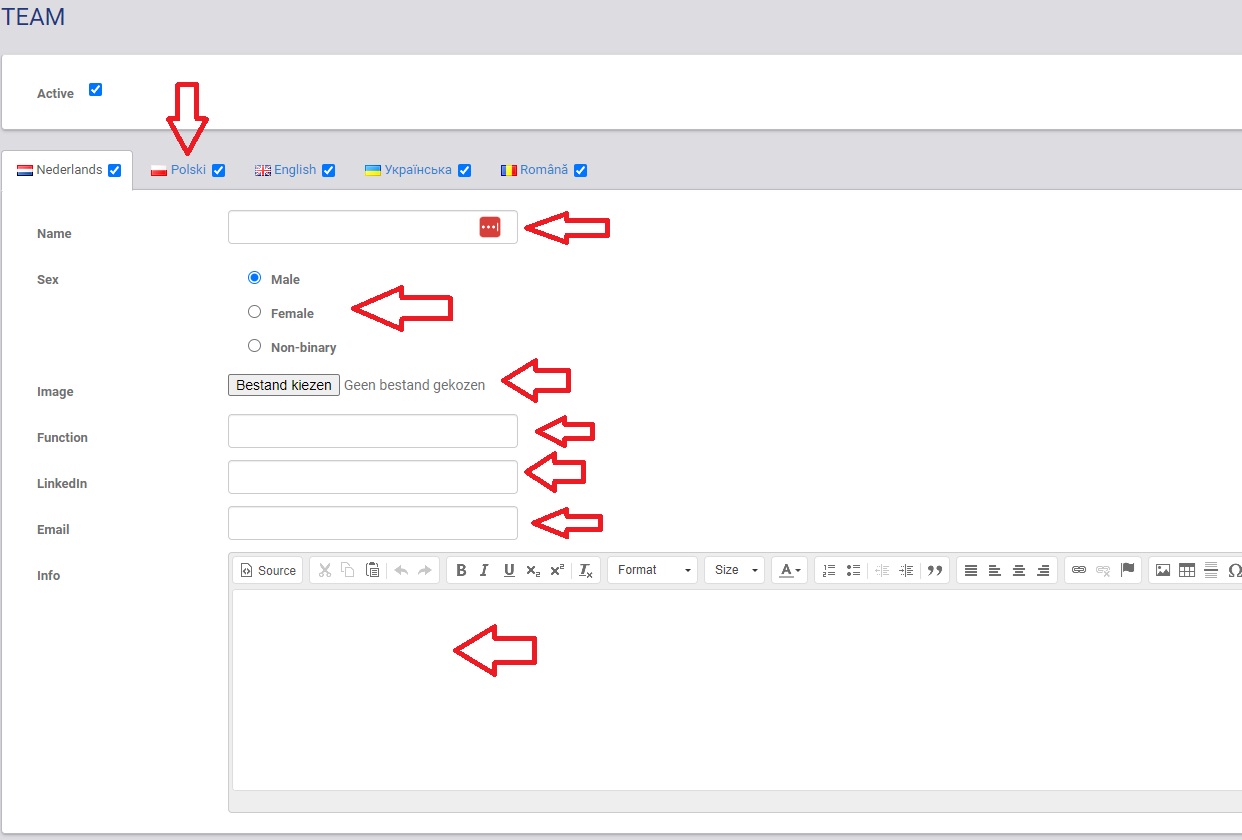Open the text color dropdown
1242x840 pixels.
[789, 570]
